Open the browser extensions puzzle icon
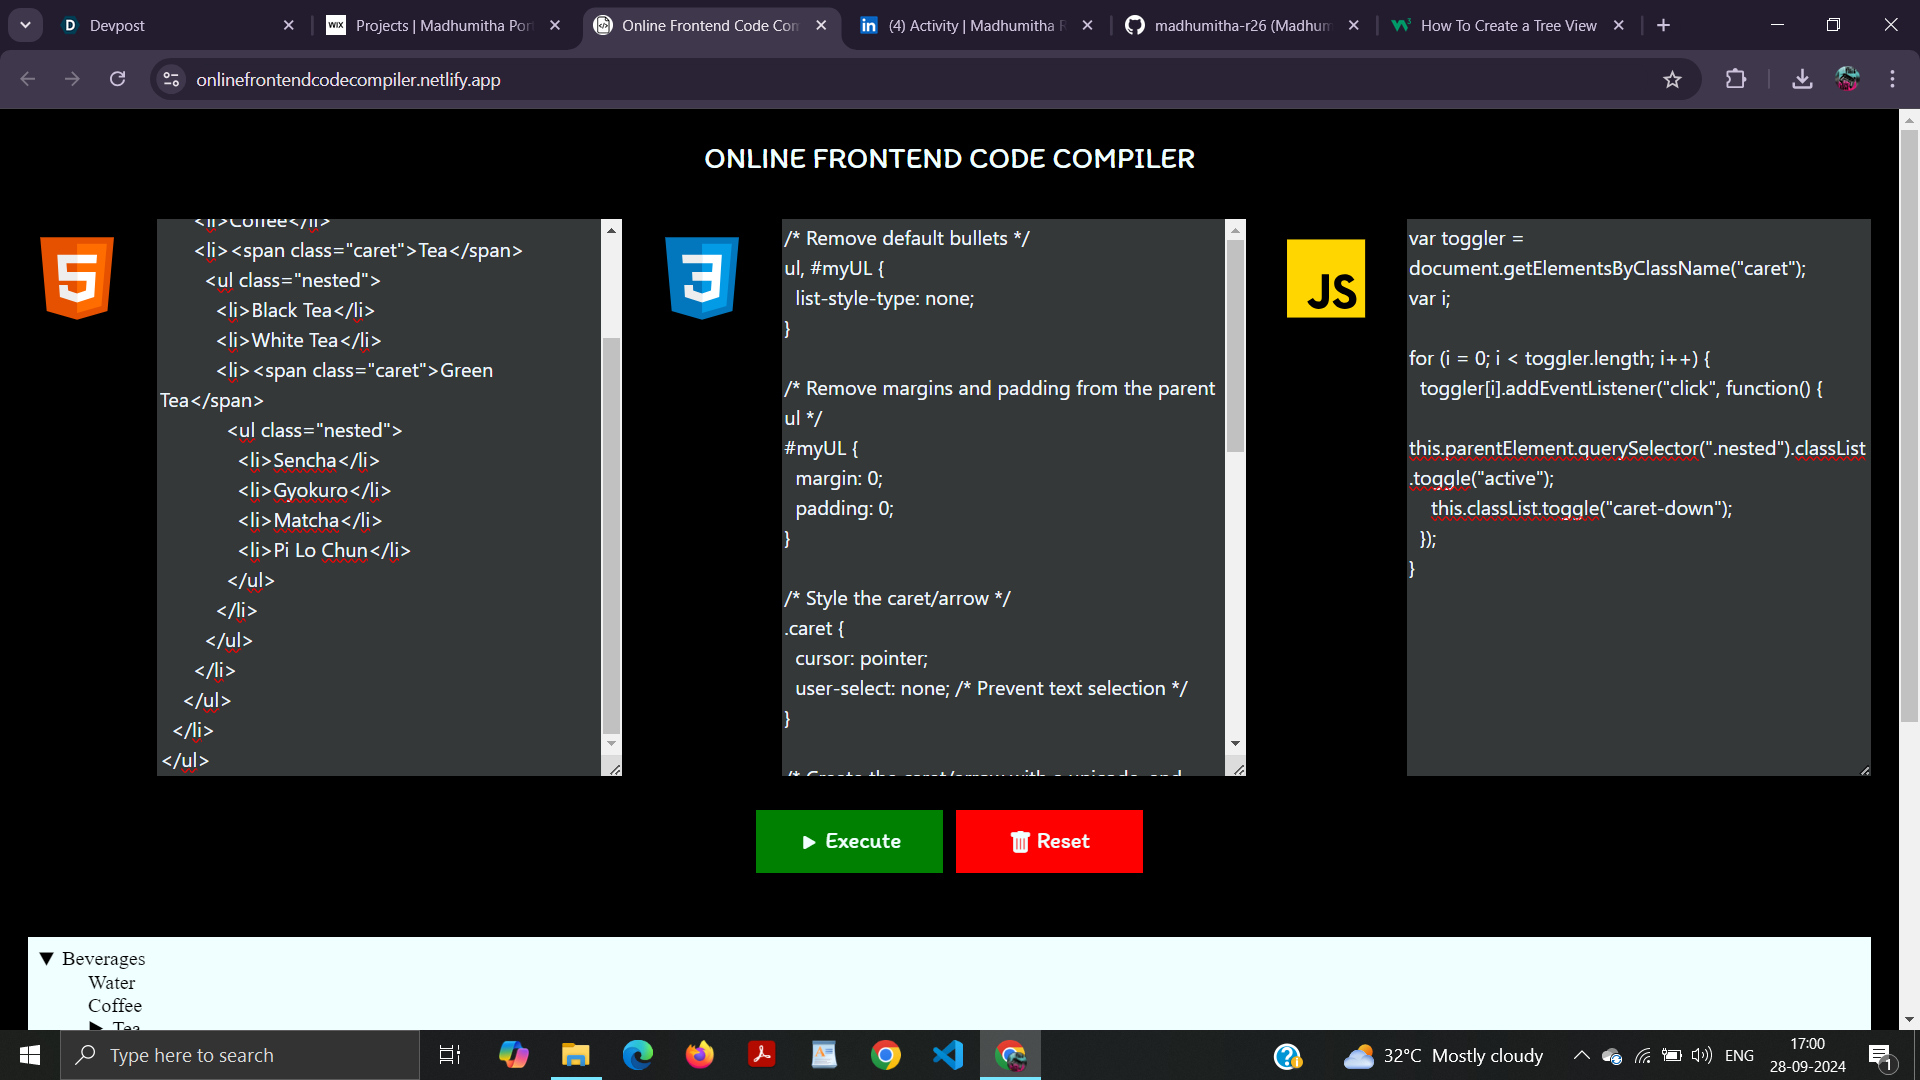Image resolution: width=1920 pixels, height=1080 pixels. point(1736,80)
